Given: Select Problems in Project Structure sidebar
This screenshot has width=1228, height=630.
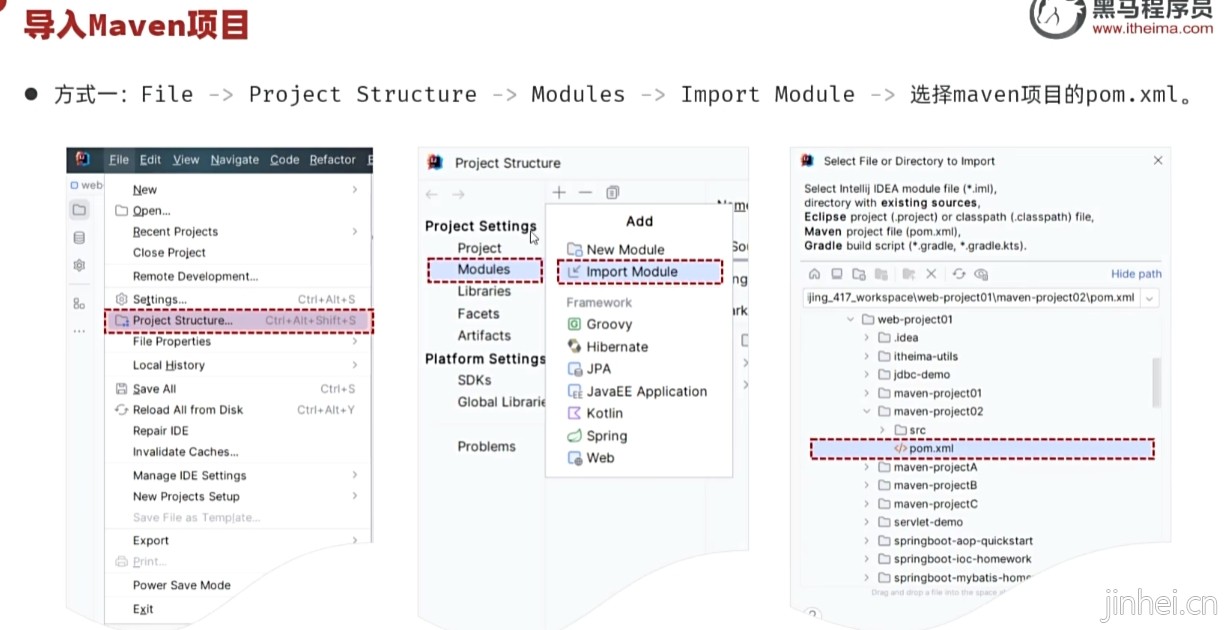Looking at the screenshot, I should (487, 447).
